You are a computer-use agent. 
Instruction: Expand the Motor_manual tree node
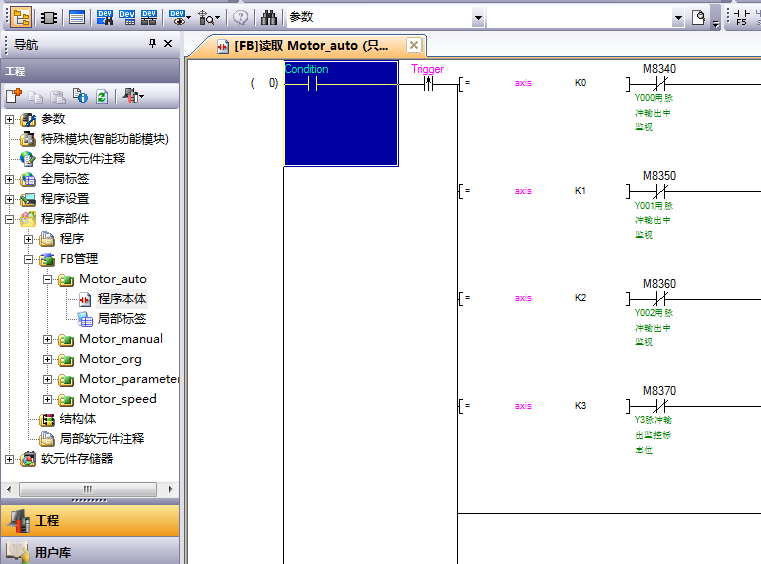[48, 339]
